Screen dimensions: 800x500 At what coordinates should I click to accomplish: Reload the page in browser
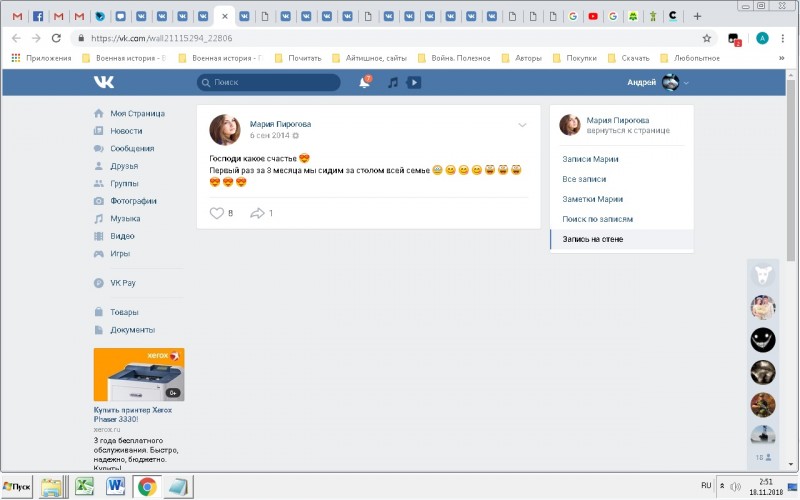[x=55, y=38]
